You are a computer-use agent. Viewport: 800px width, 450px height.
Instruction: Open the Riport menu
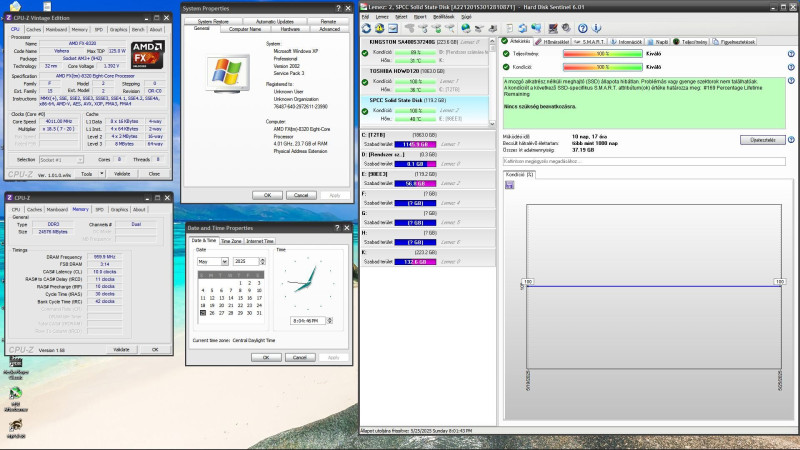(420, 17)
